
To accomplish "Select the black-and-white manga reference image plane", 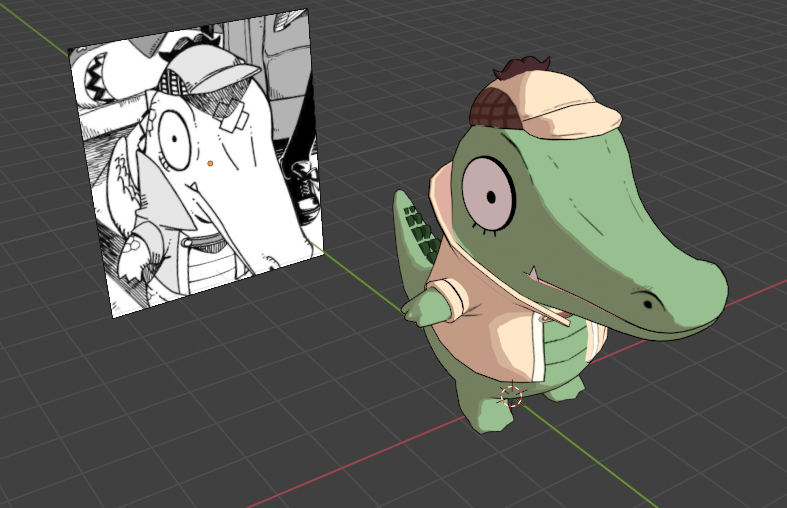I will click(196, 163).
